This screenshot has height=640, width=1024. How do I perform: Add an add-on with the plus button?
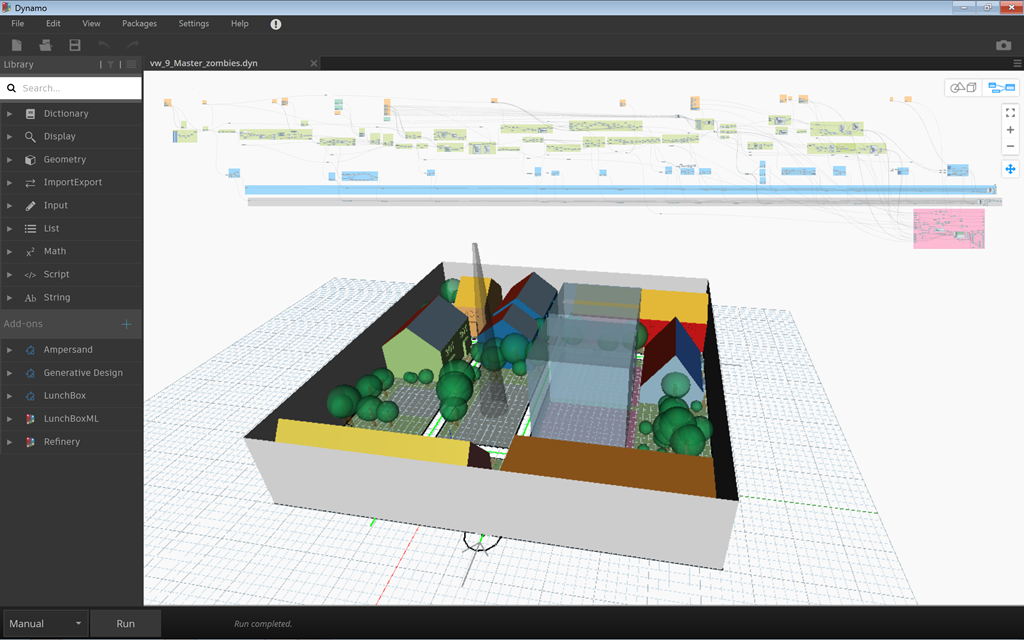(127, 324)
